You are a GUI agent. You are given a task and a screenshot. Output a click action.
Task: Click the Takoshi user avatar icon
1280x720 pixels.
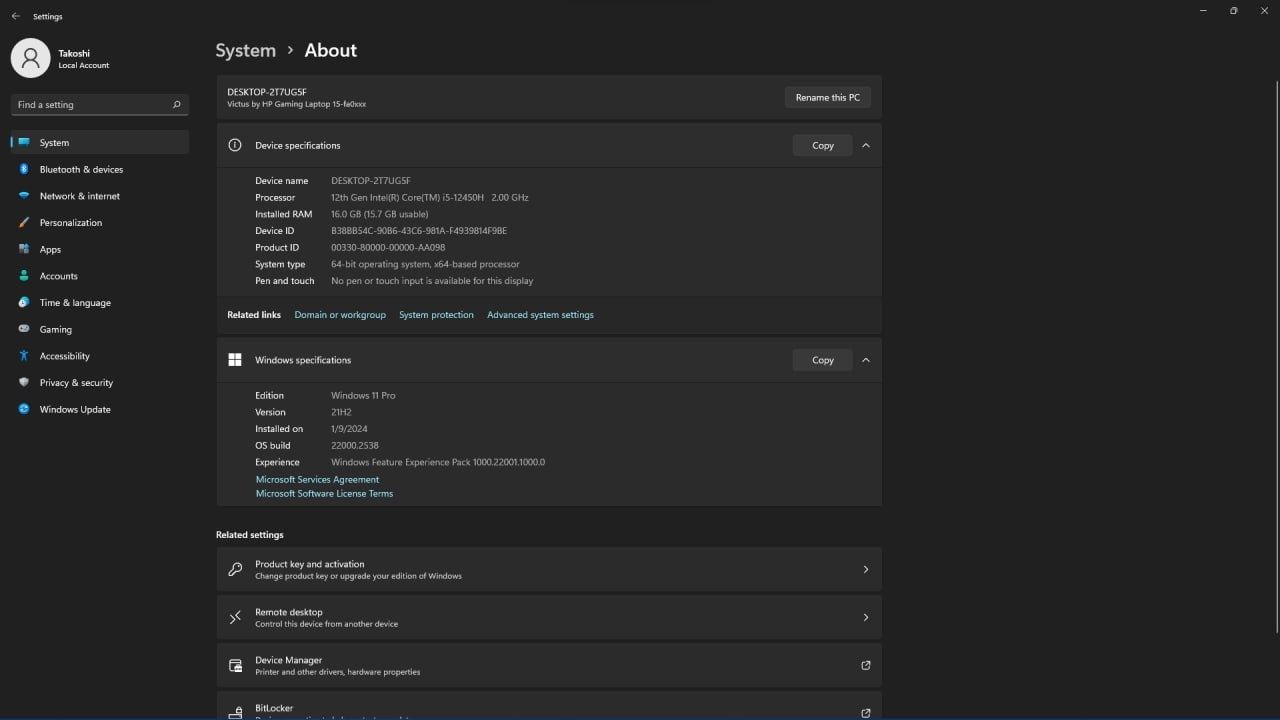click(30, 58)
